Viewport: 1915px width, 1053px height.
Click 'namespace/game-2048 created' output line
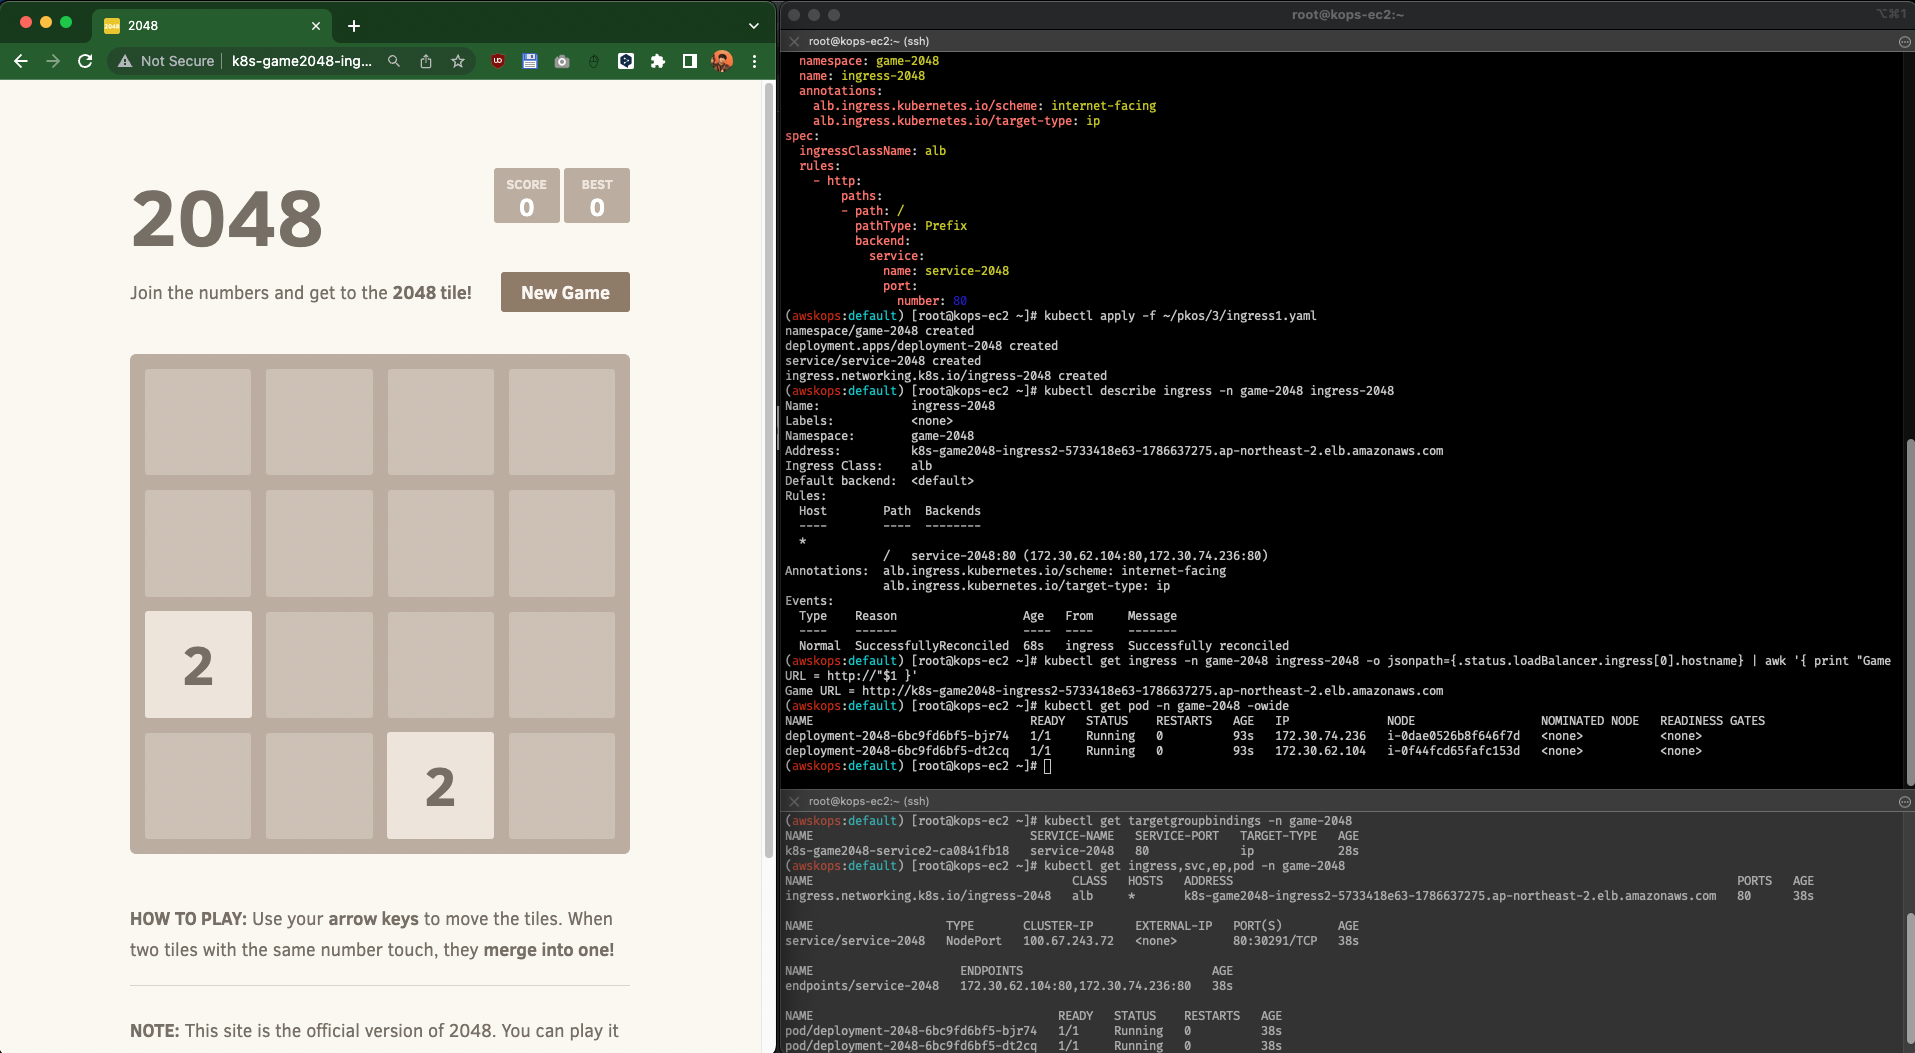click(879, 331)
